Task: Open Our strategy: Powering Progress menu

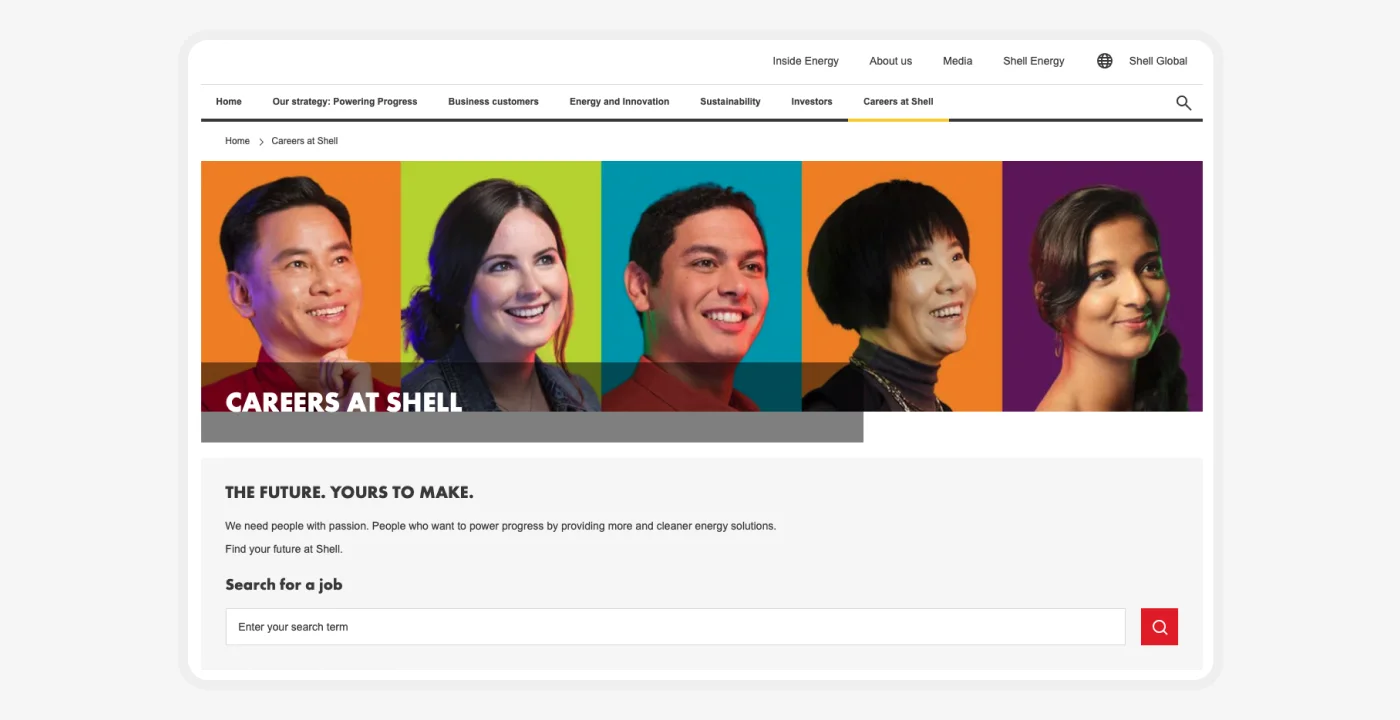Action: click(345, 102)
